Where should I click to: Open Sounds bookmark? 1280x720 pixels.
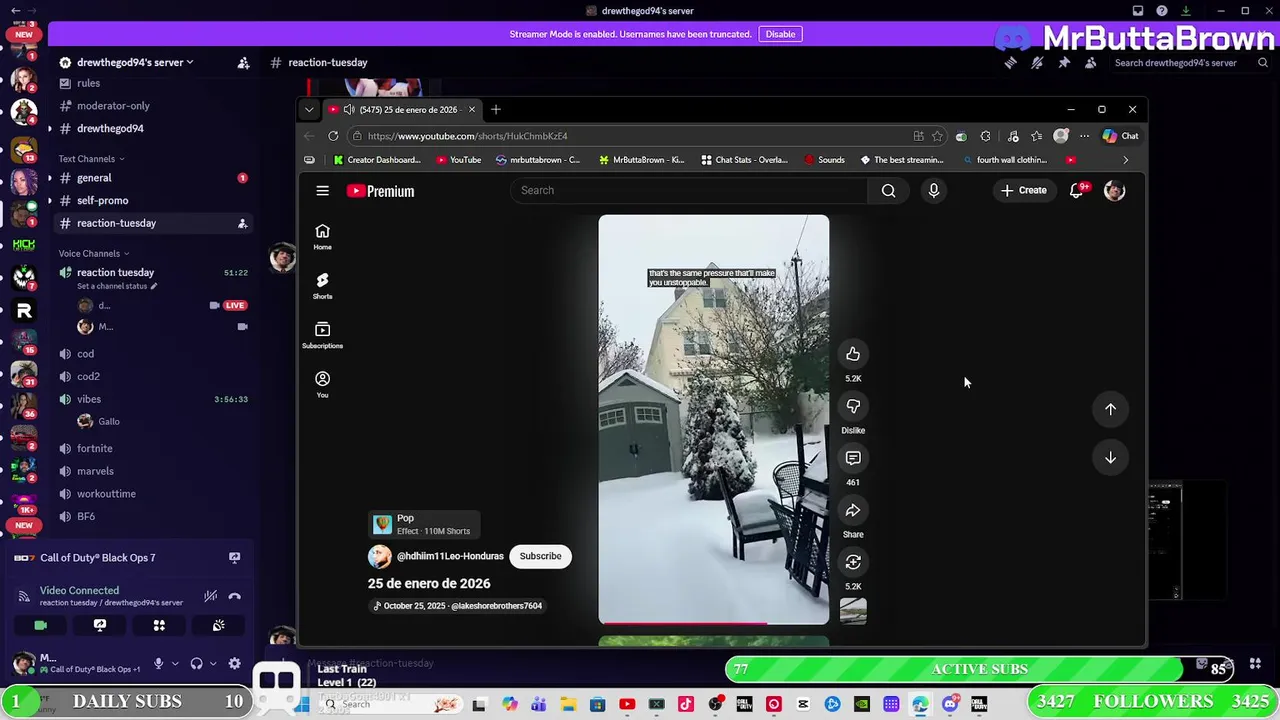click(x=824, y=160)
